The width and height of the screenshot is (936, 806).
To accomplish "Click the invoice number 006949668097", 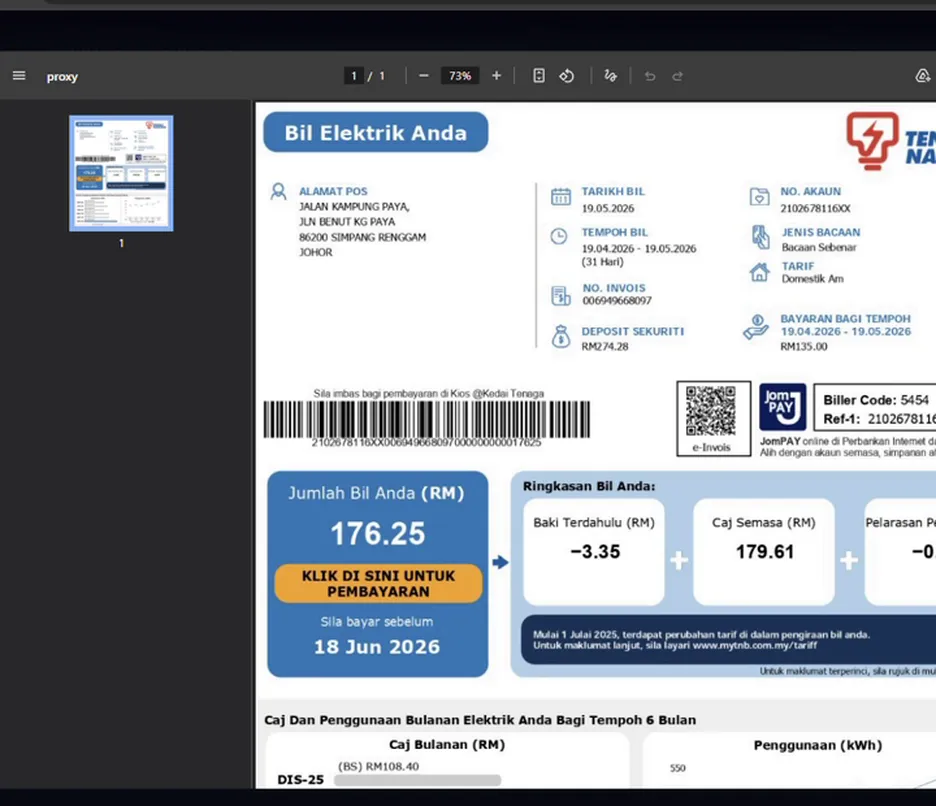I will pyautogui.click(x=617, y=300).
